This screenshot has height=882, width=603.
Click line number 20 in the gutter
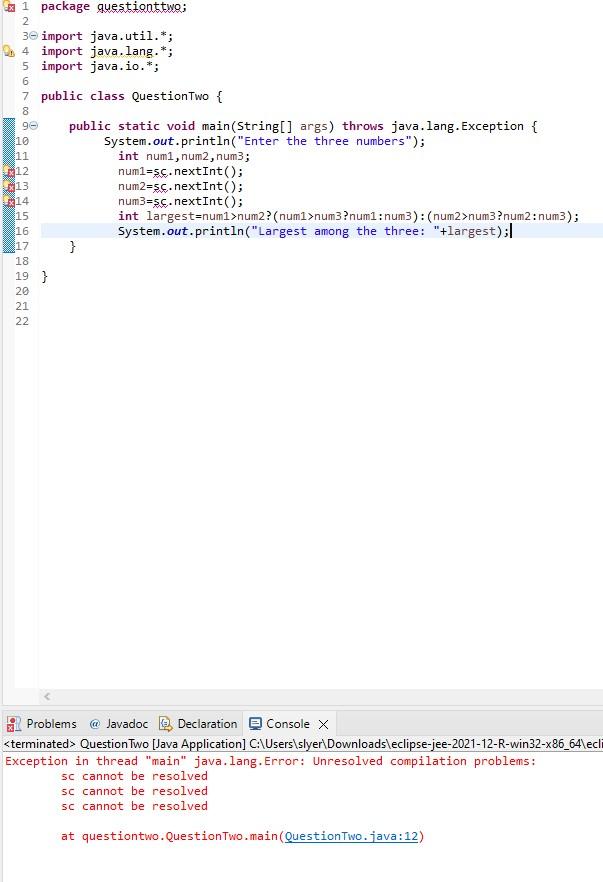pyautogui.click(x=22, y=291)
